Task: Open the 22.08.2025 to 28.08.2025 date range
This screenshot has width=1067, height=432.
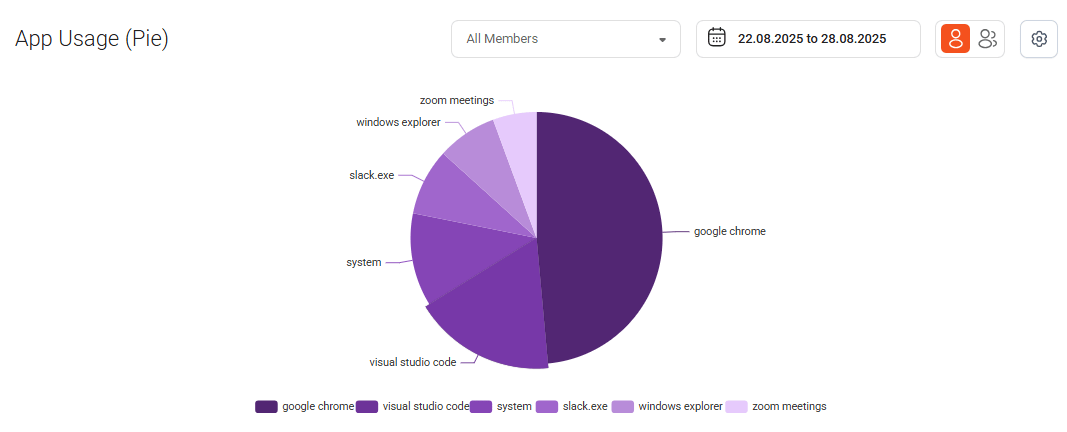Action: [808, 39]
